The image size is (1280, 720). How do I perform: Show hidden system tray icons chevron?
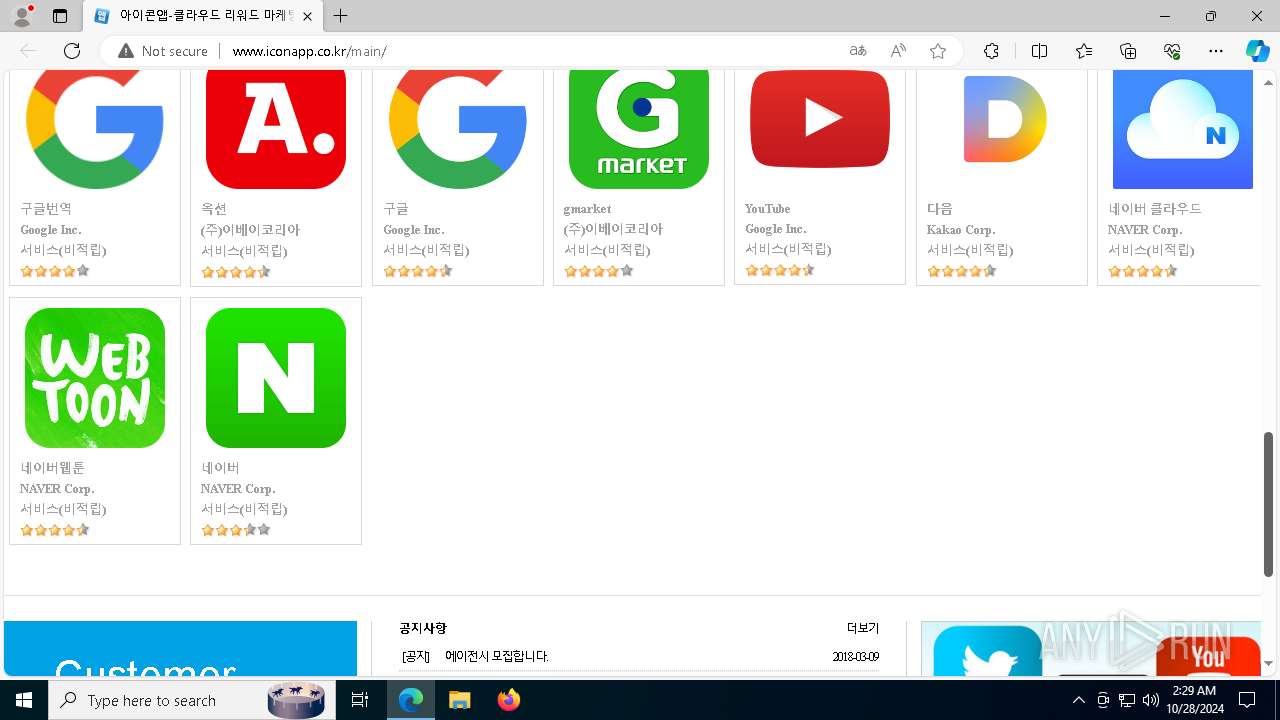1078,700
